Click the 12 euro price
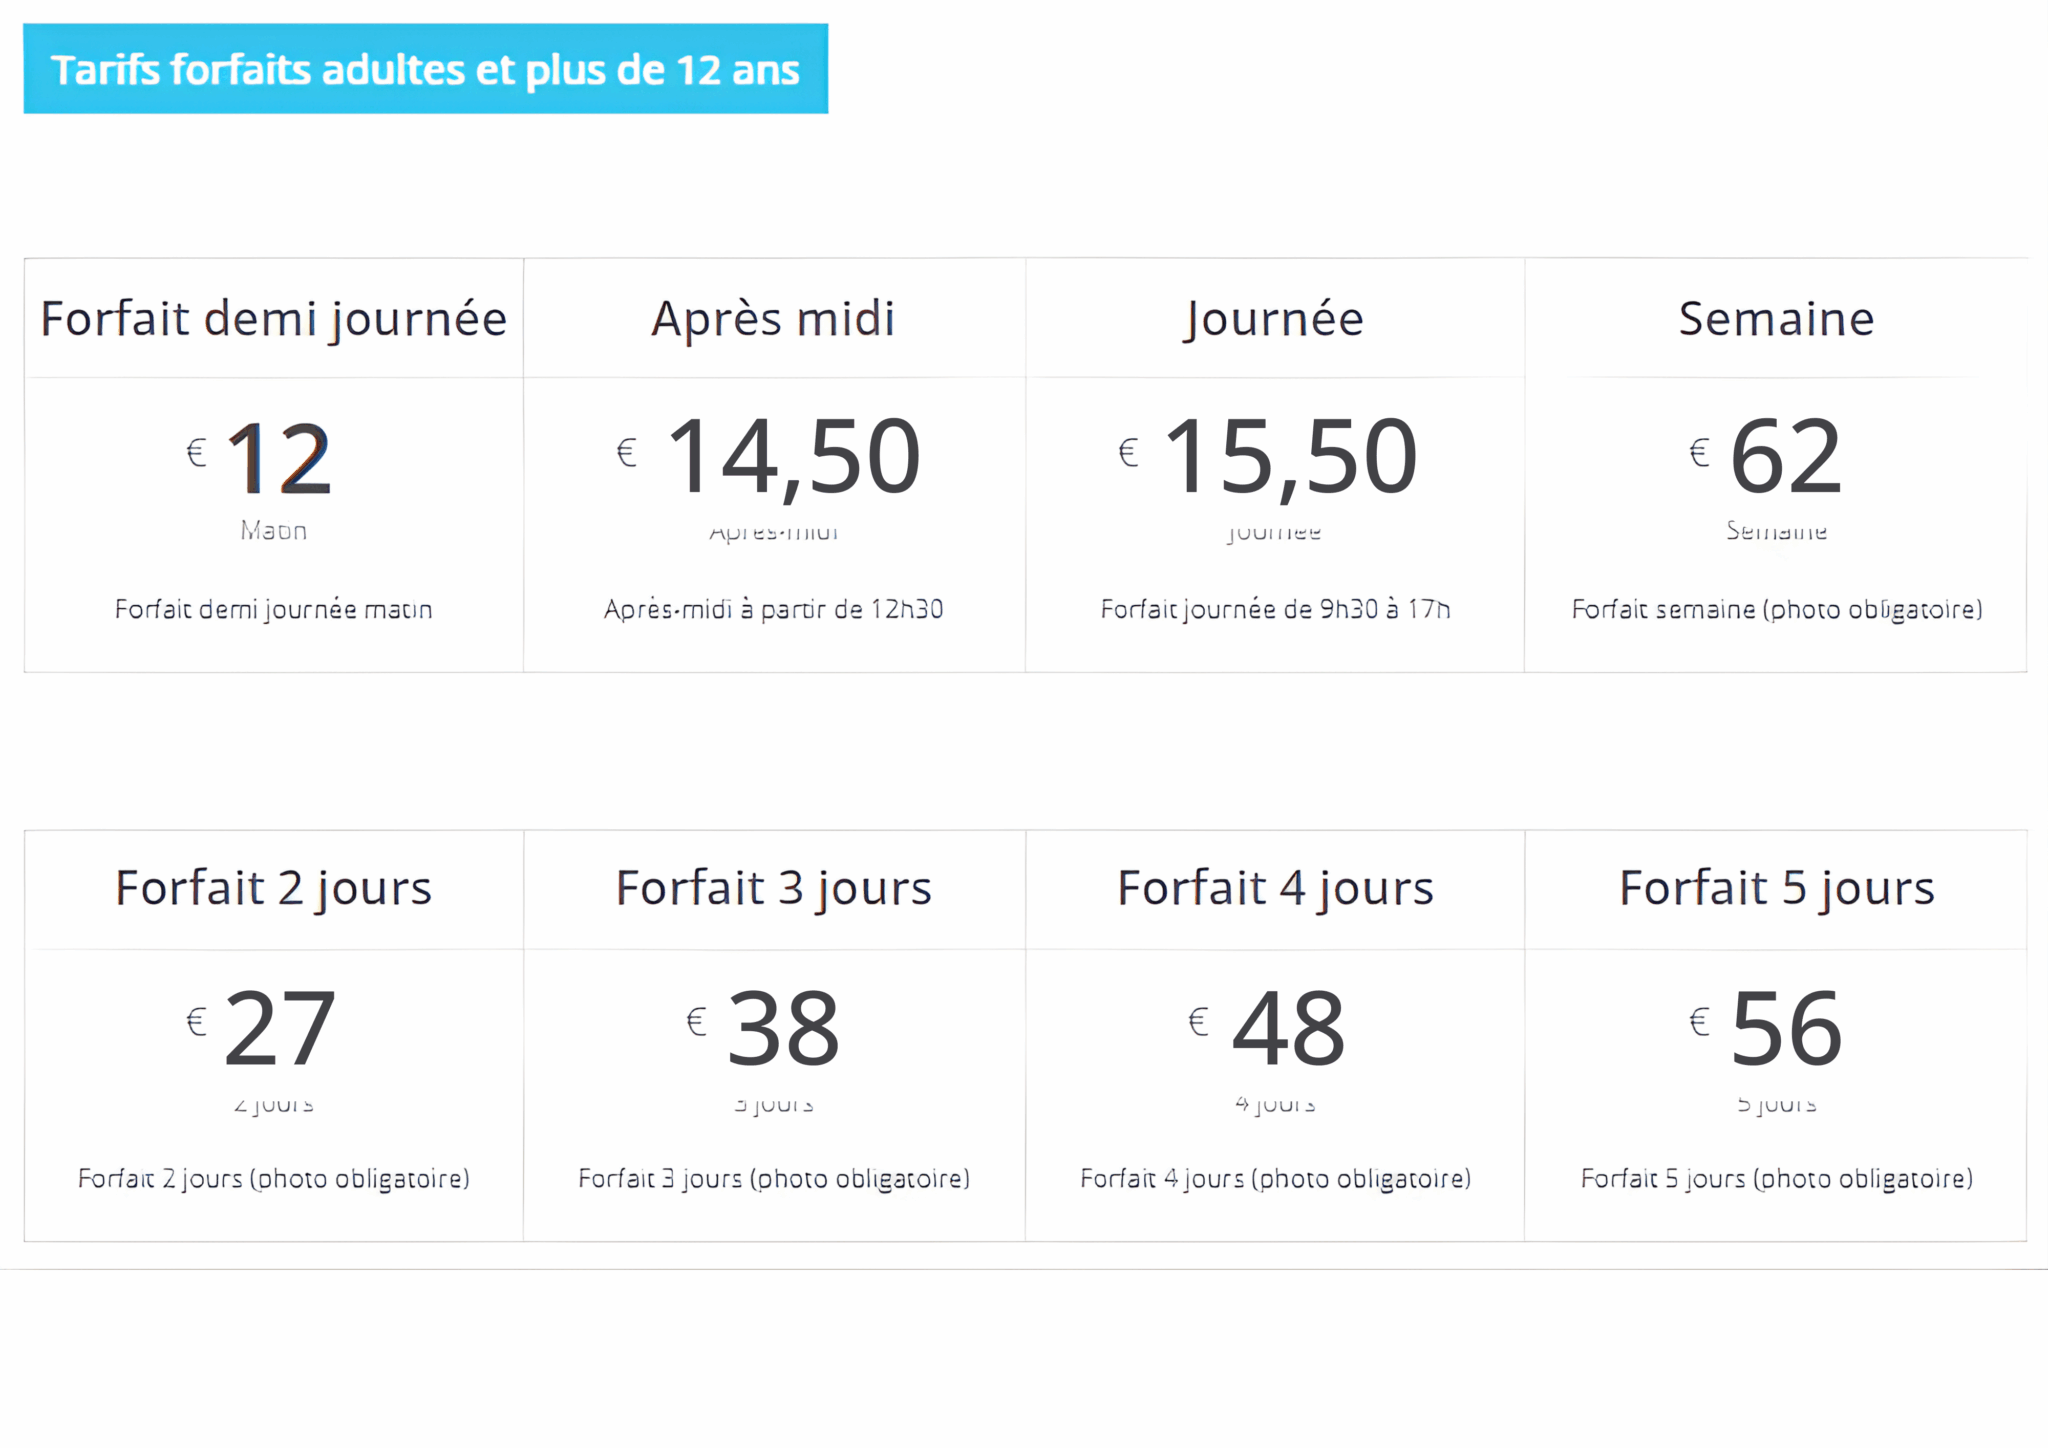The width and height of the screenshot is (2048, 1448). pos(279,459)
